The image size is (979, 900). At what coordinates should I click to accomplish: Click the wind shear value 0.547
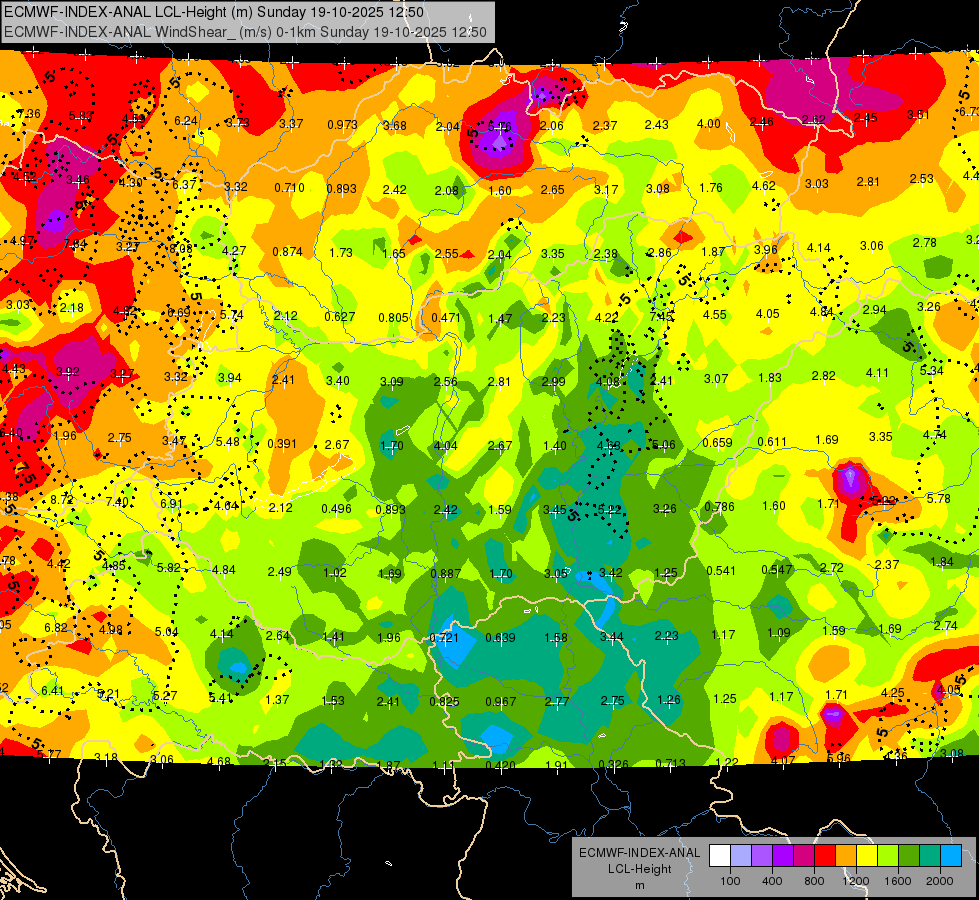pos(777,569)
